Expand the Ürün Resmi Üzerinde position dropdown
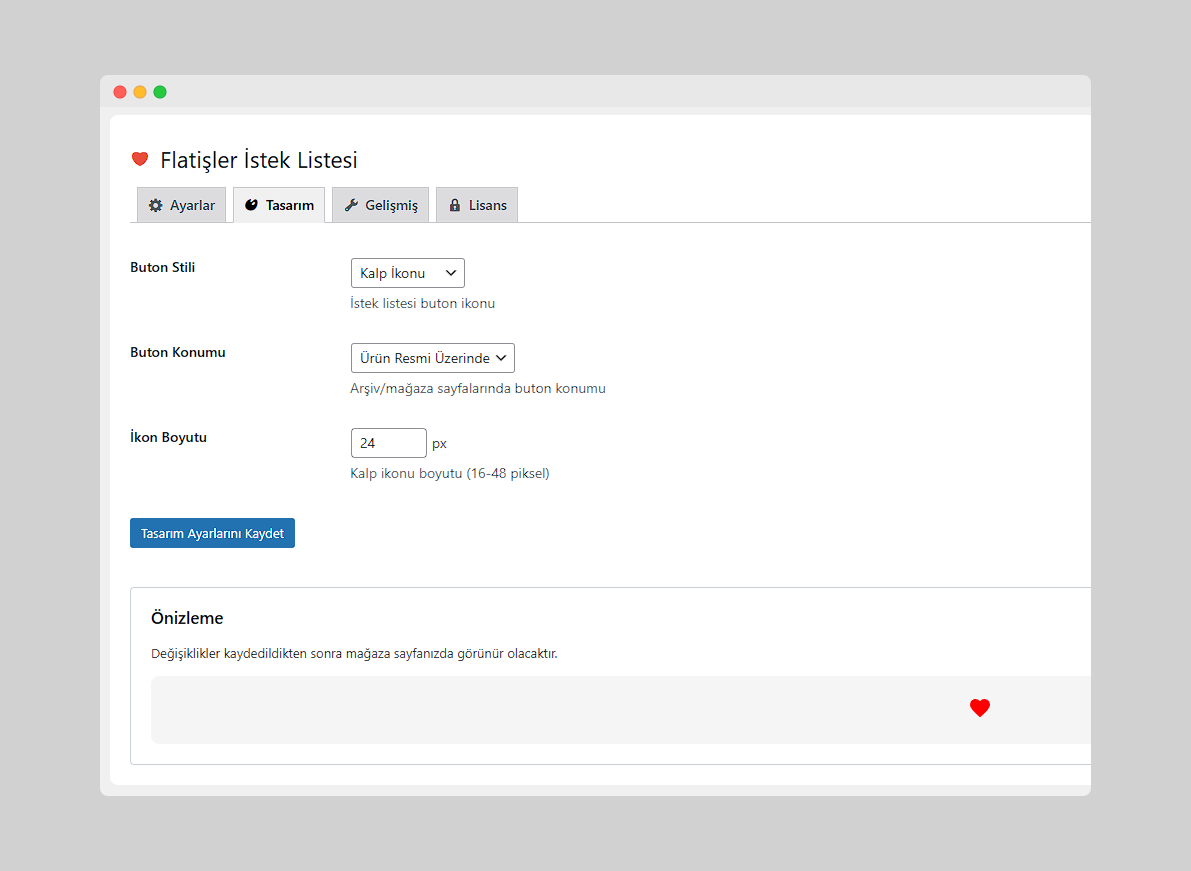The height and width of the screenshot is (871, 1191). [432, 358]
